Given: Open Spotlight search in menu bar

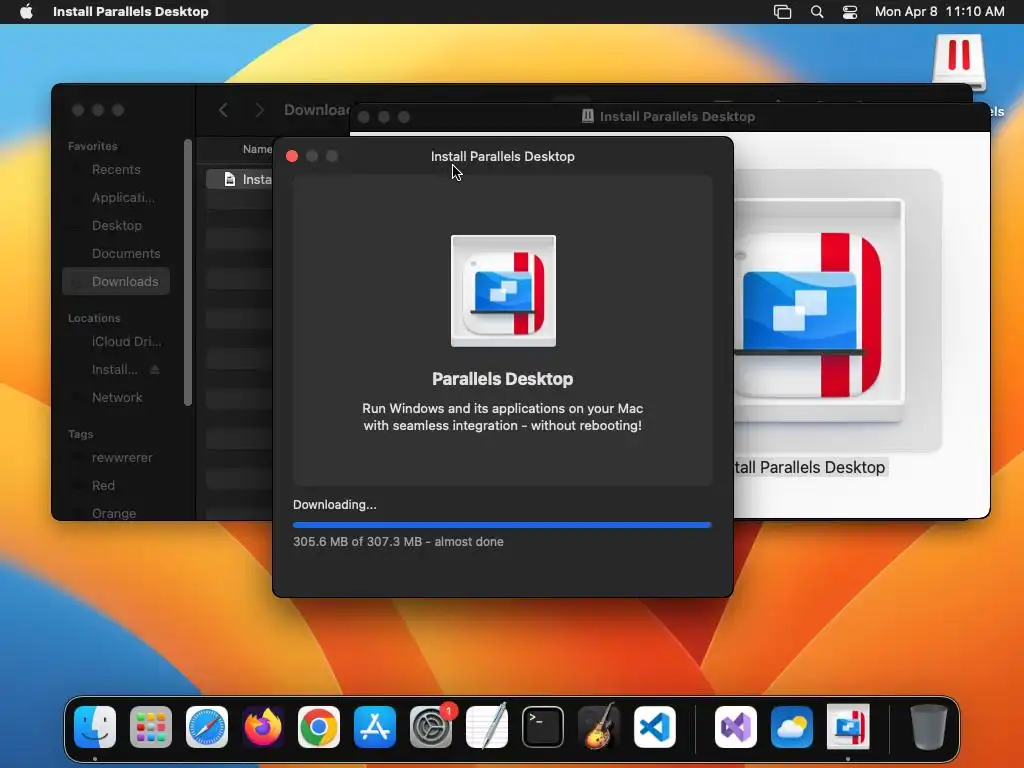Looking at the screenshot, I should [x=816, y=12].
